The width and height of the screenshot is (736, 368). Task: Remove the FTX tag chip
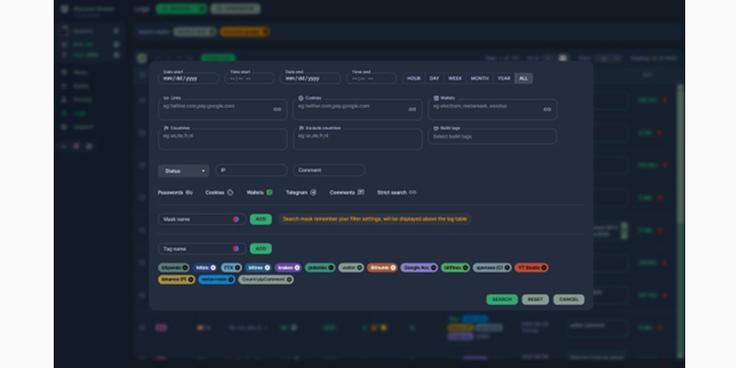pos(238,268)
